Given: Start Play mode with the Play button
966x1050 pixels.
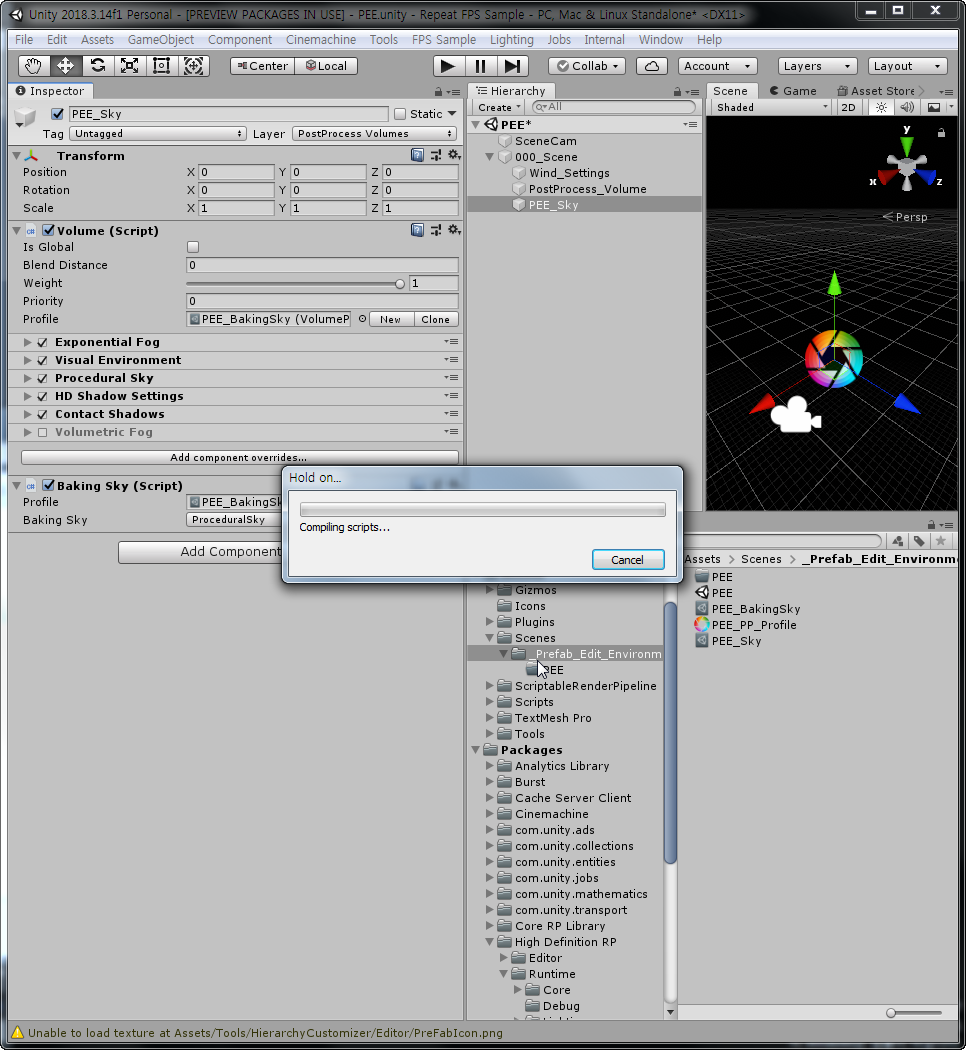Looking at the screenshot, I should coord(449,66).
